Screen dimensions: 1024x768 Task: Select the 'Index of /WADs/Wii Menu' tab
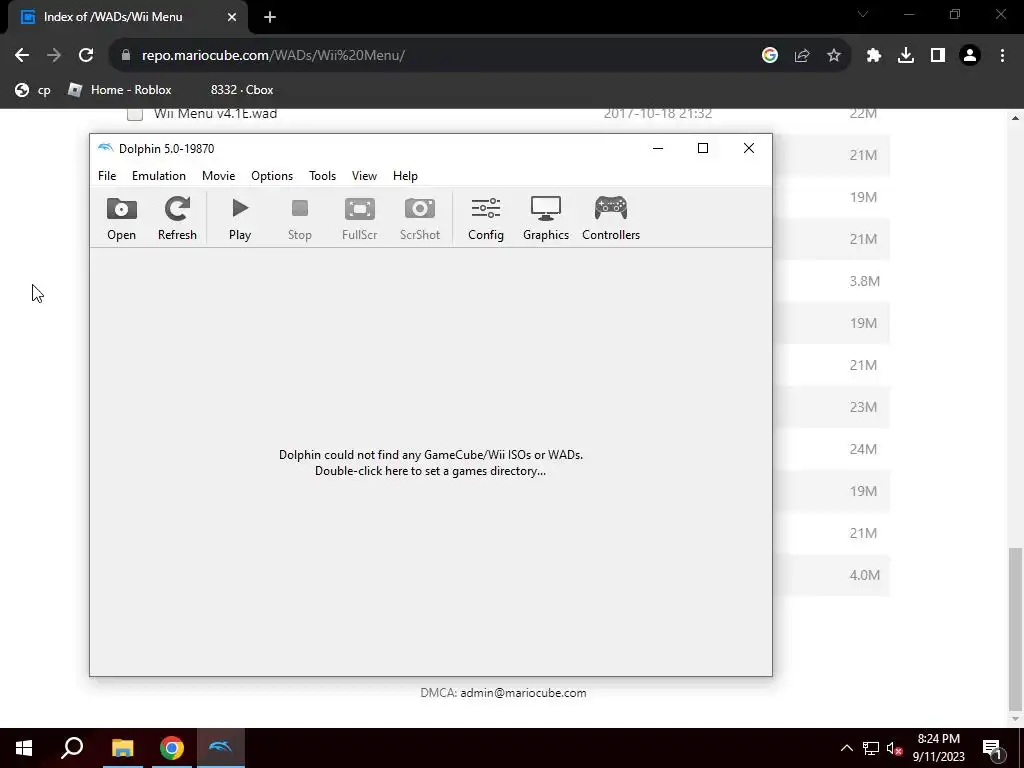tap(127, 17)
